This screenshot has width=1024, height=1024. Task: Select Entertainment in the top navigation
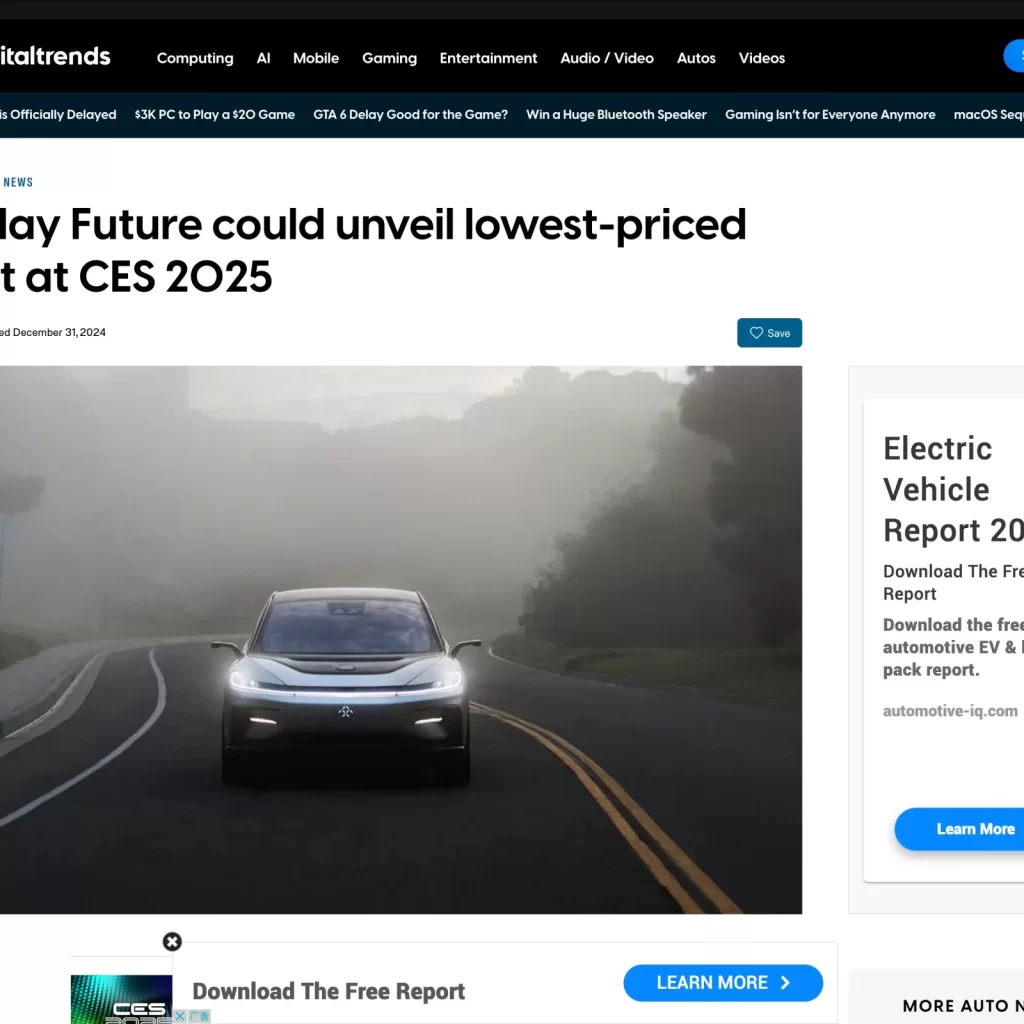coord(488,58)
